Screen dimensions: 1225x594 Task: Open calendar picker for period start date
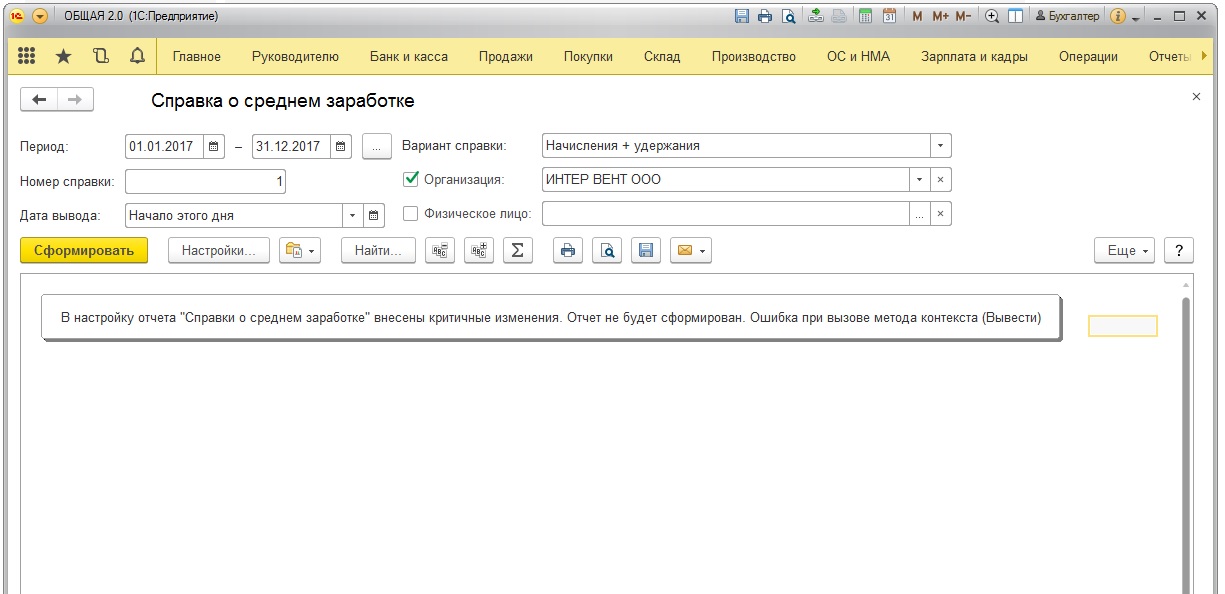[x=215, y=146]
